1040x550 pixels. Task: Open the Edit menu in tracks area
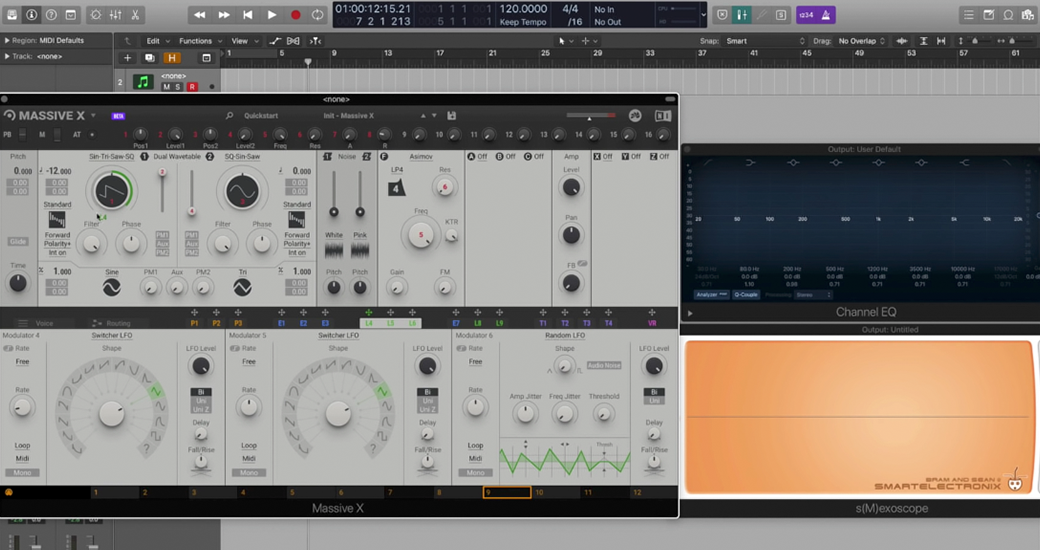tap(158, 41)
